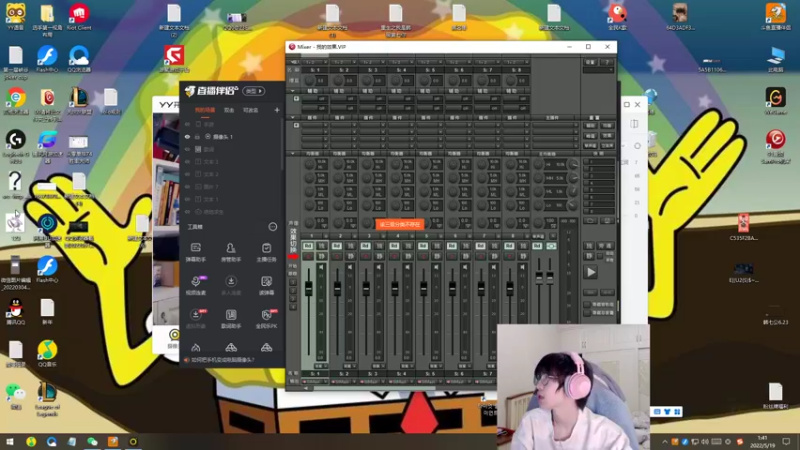Open the 房管助手 tool icon
This screenshot has width=800, height=450.
(x=231, y=248)
